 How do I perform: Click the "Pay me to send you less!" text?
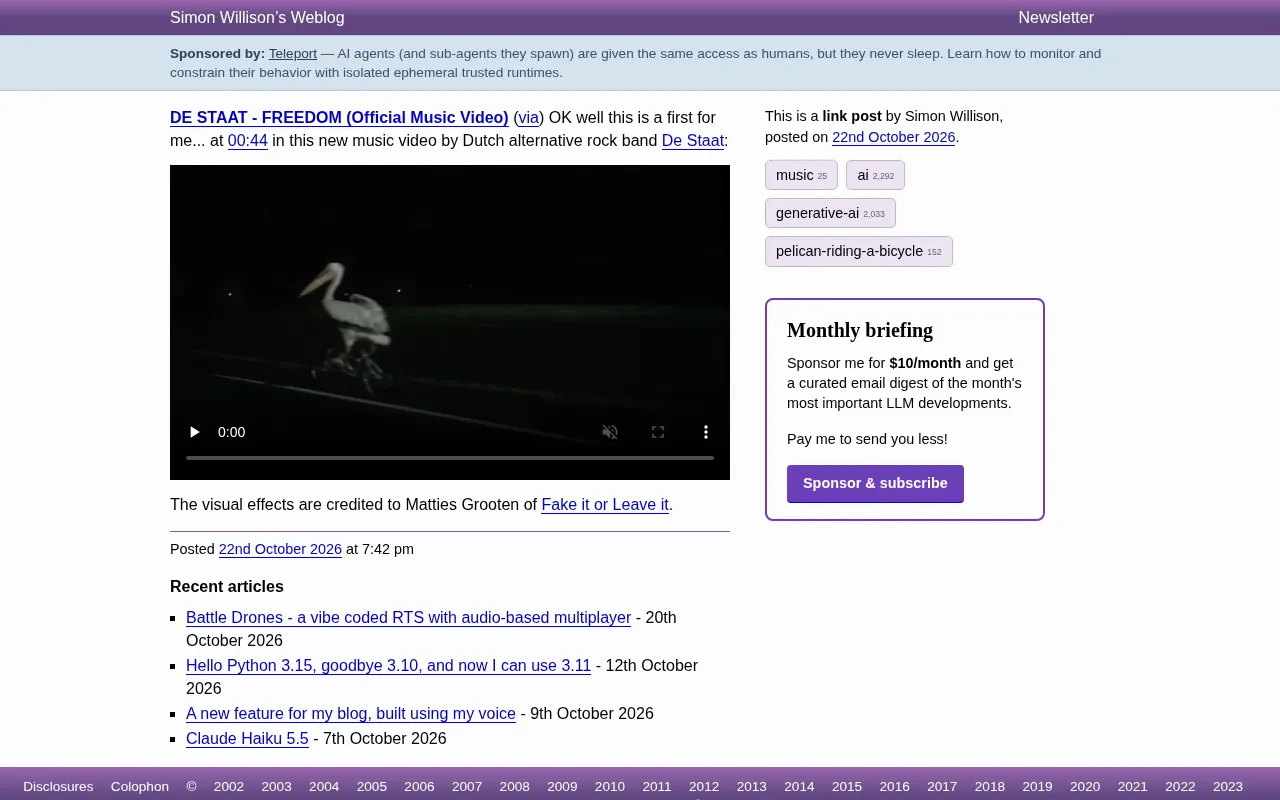(x=867, y=439)
